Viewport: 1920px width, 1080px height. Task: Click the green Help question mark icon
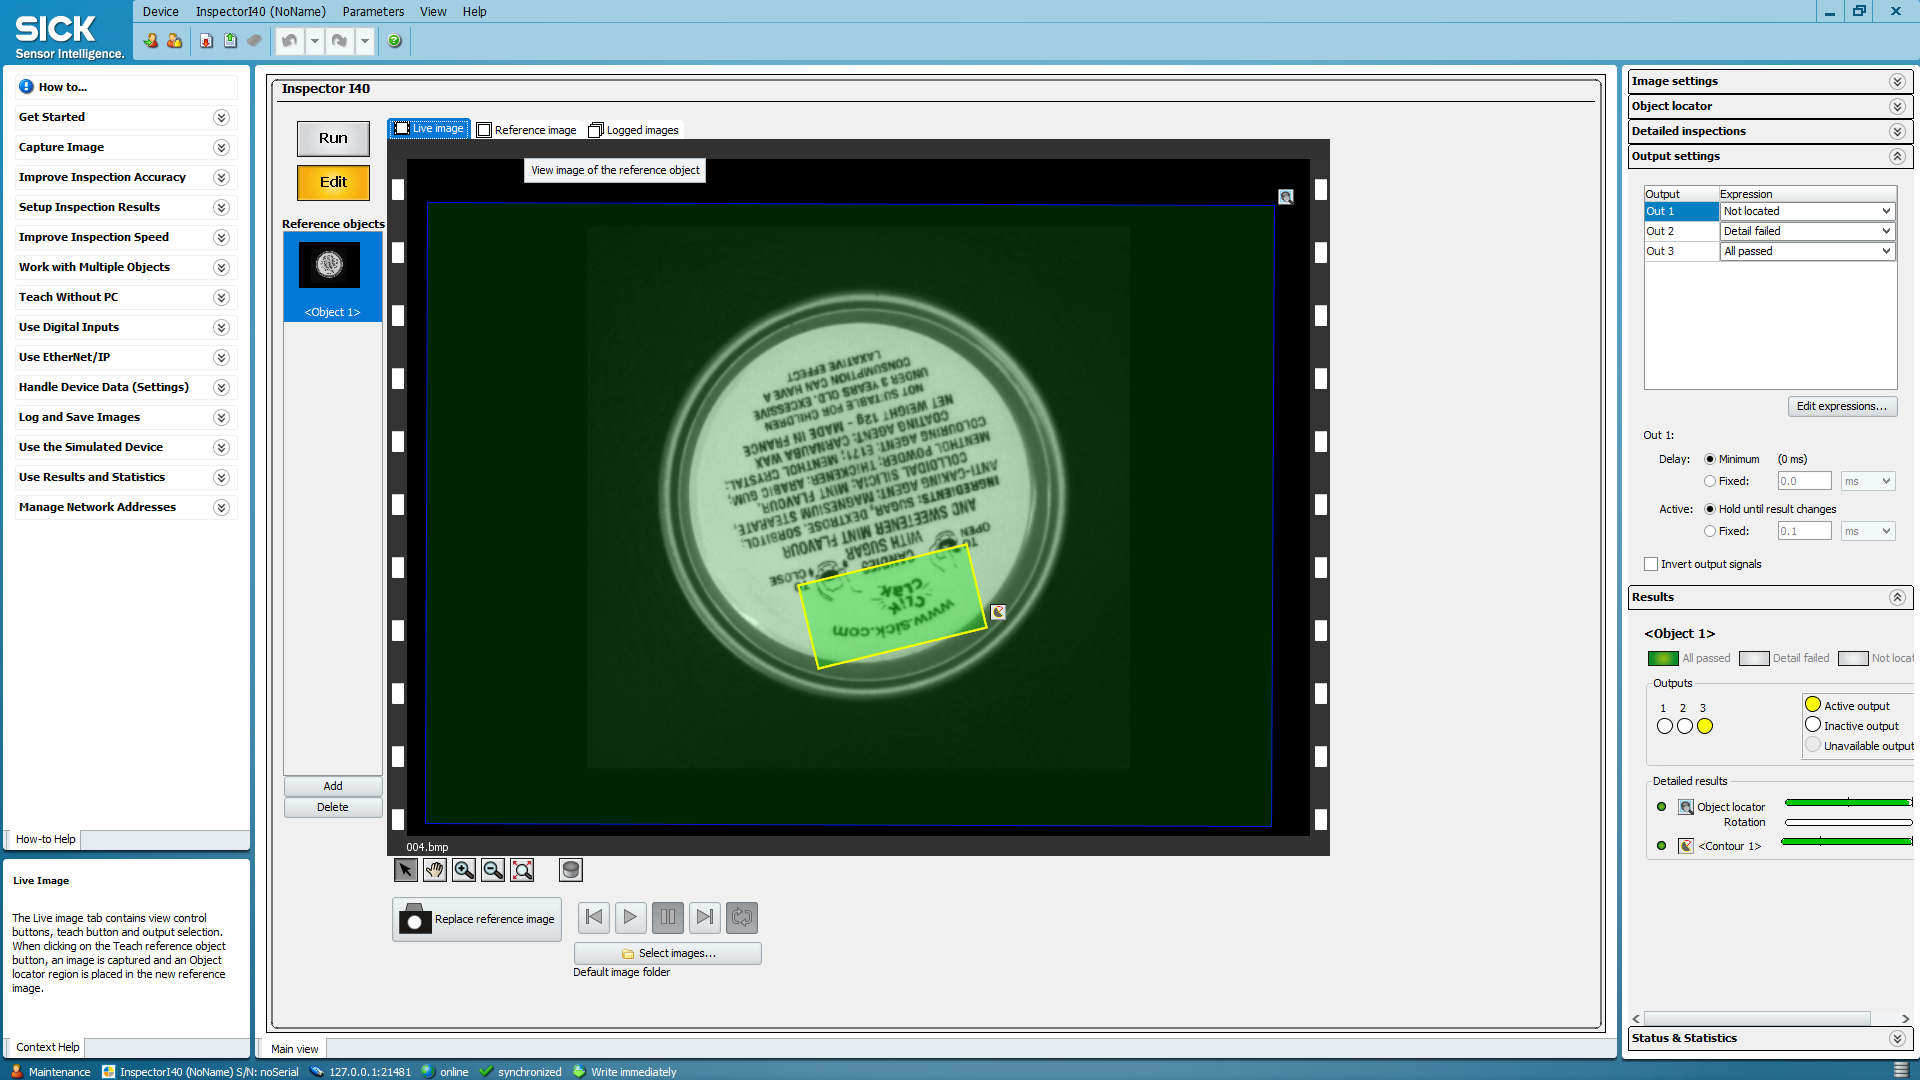tap(394, 41)
